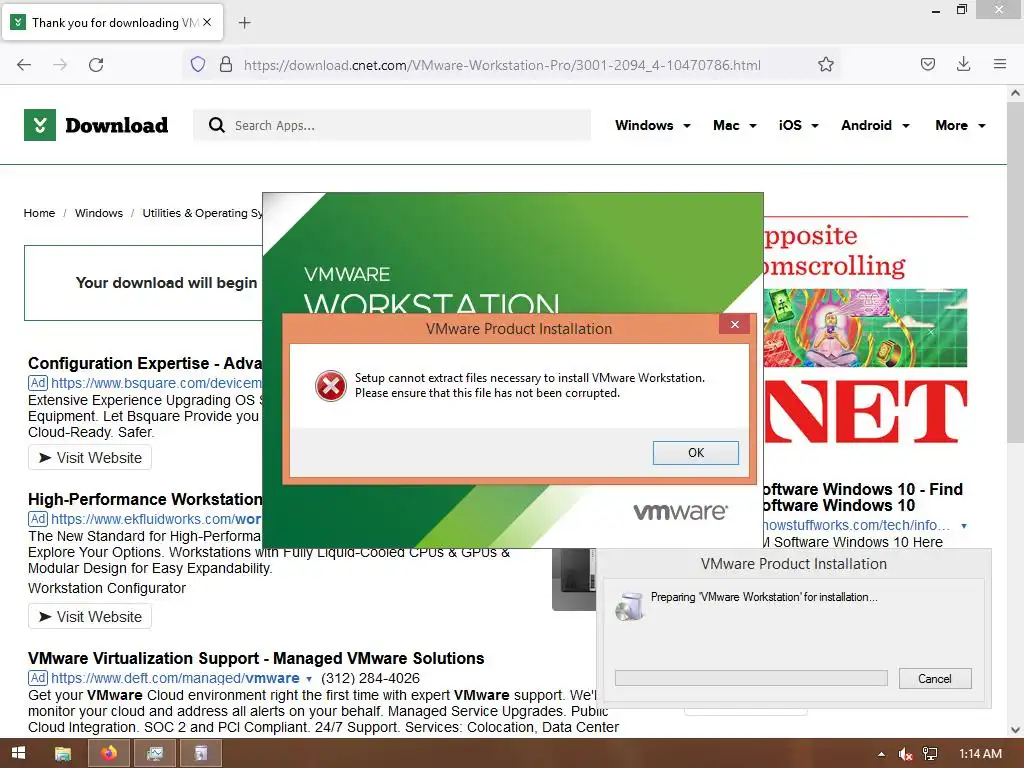
Task: Open the ekfluidworks.com ad link
Action: pos(156,519)
